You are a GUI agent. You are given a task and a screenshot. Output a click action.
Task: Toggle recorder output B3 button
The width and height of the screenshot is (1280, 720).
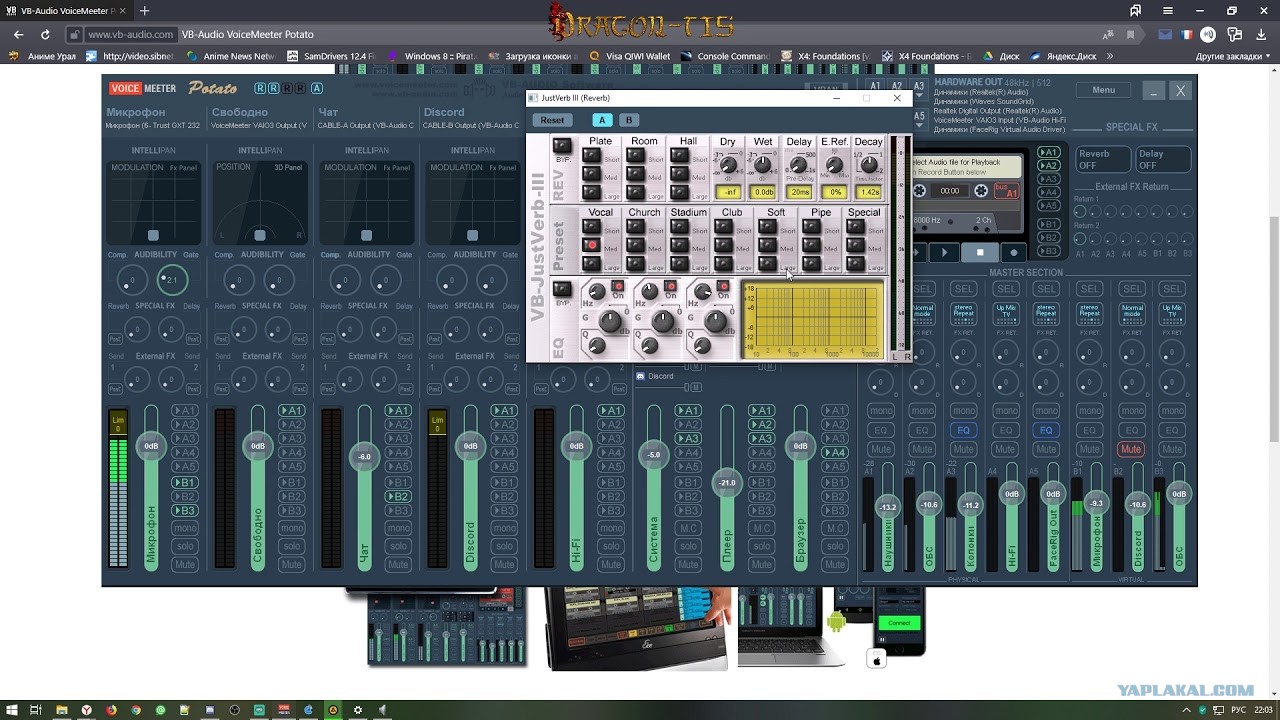pos(1048,251)
